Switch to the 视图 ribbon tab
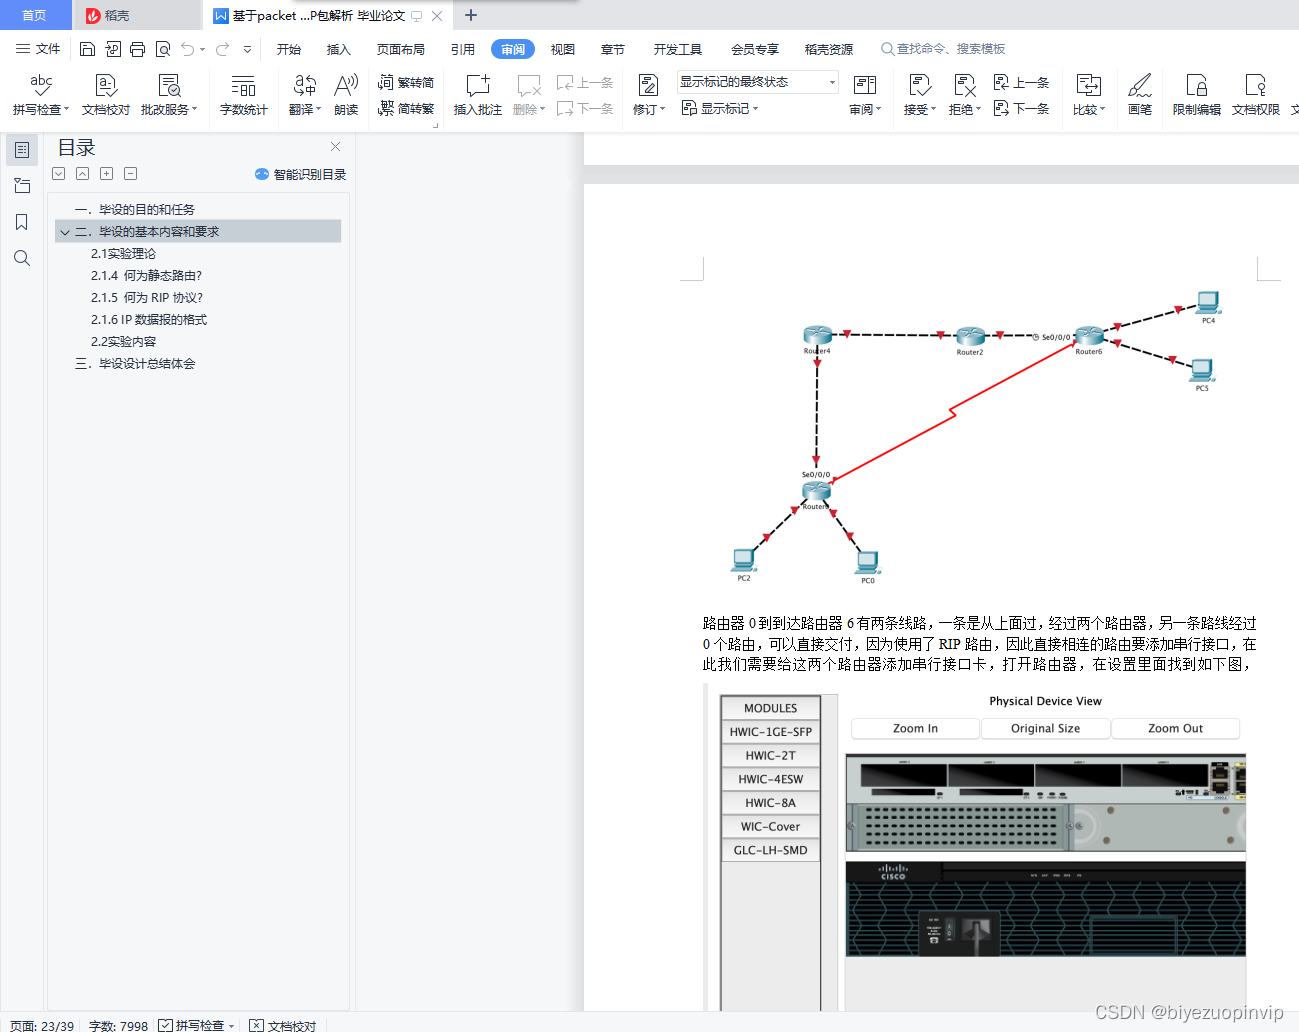This screenshot has width=1299, height=1032. point(563,49)
